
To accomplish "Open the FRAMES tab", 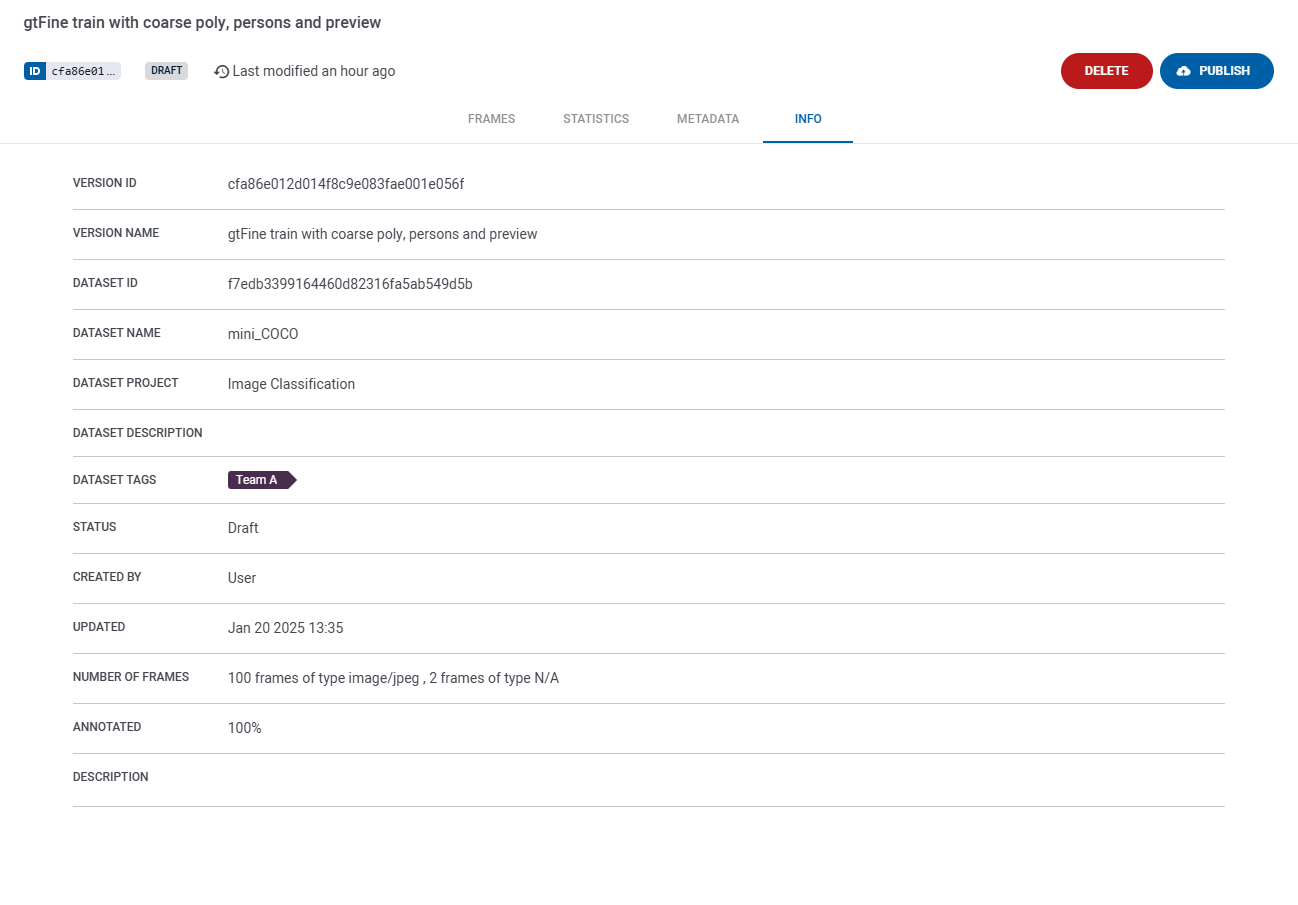I will 491,118.
